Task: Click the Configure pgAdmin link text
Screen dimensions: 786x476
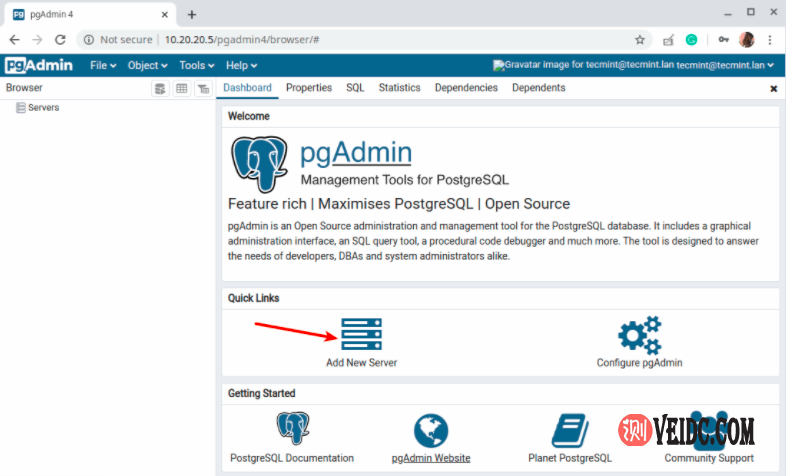Action: (640, 363)
